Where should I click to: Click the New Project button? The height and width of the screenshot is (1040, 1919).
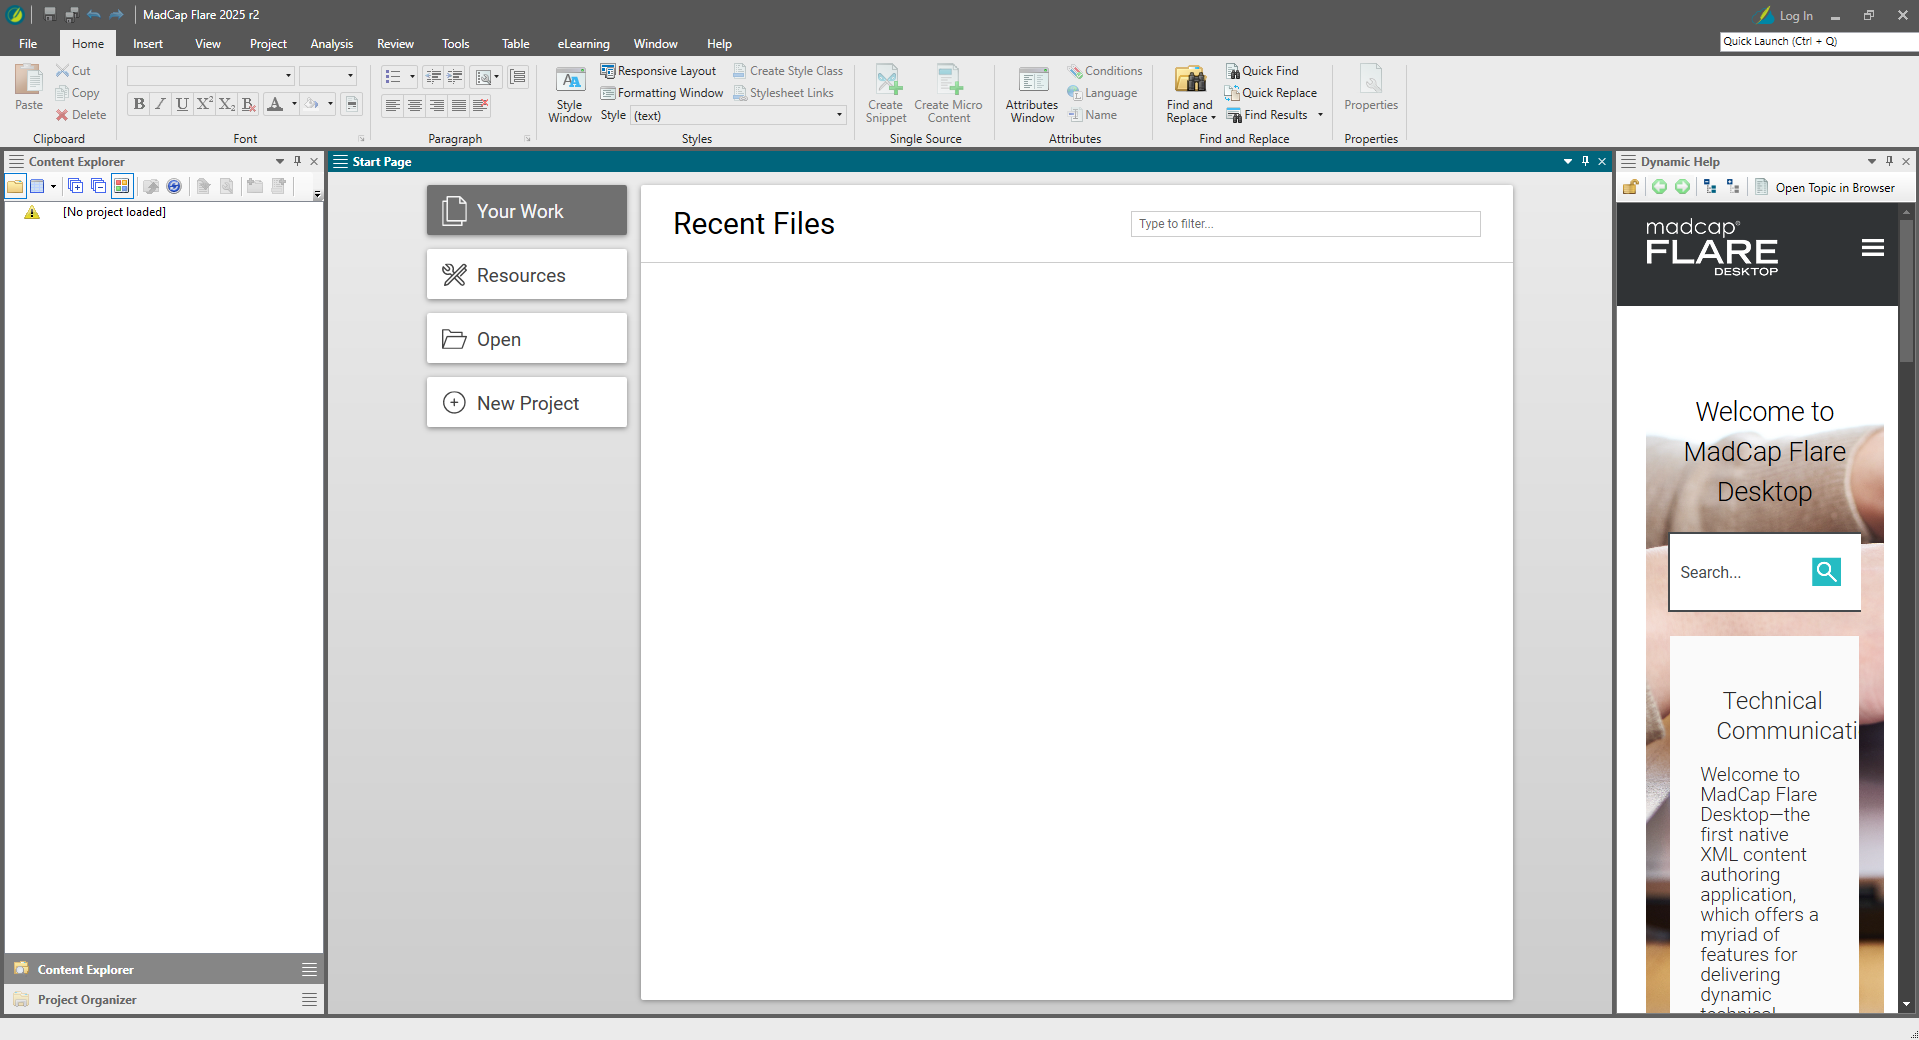[527, 403]
